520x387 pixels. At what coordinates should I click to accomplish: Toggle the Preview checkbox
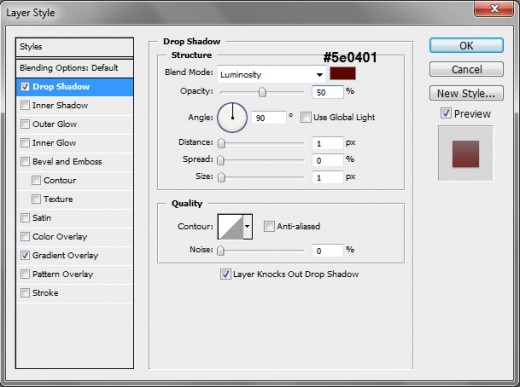pos(446,113)
